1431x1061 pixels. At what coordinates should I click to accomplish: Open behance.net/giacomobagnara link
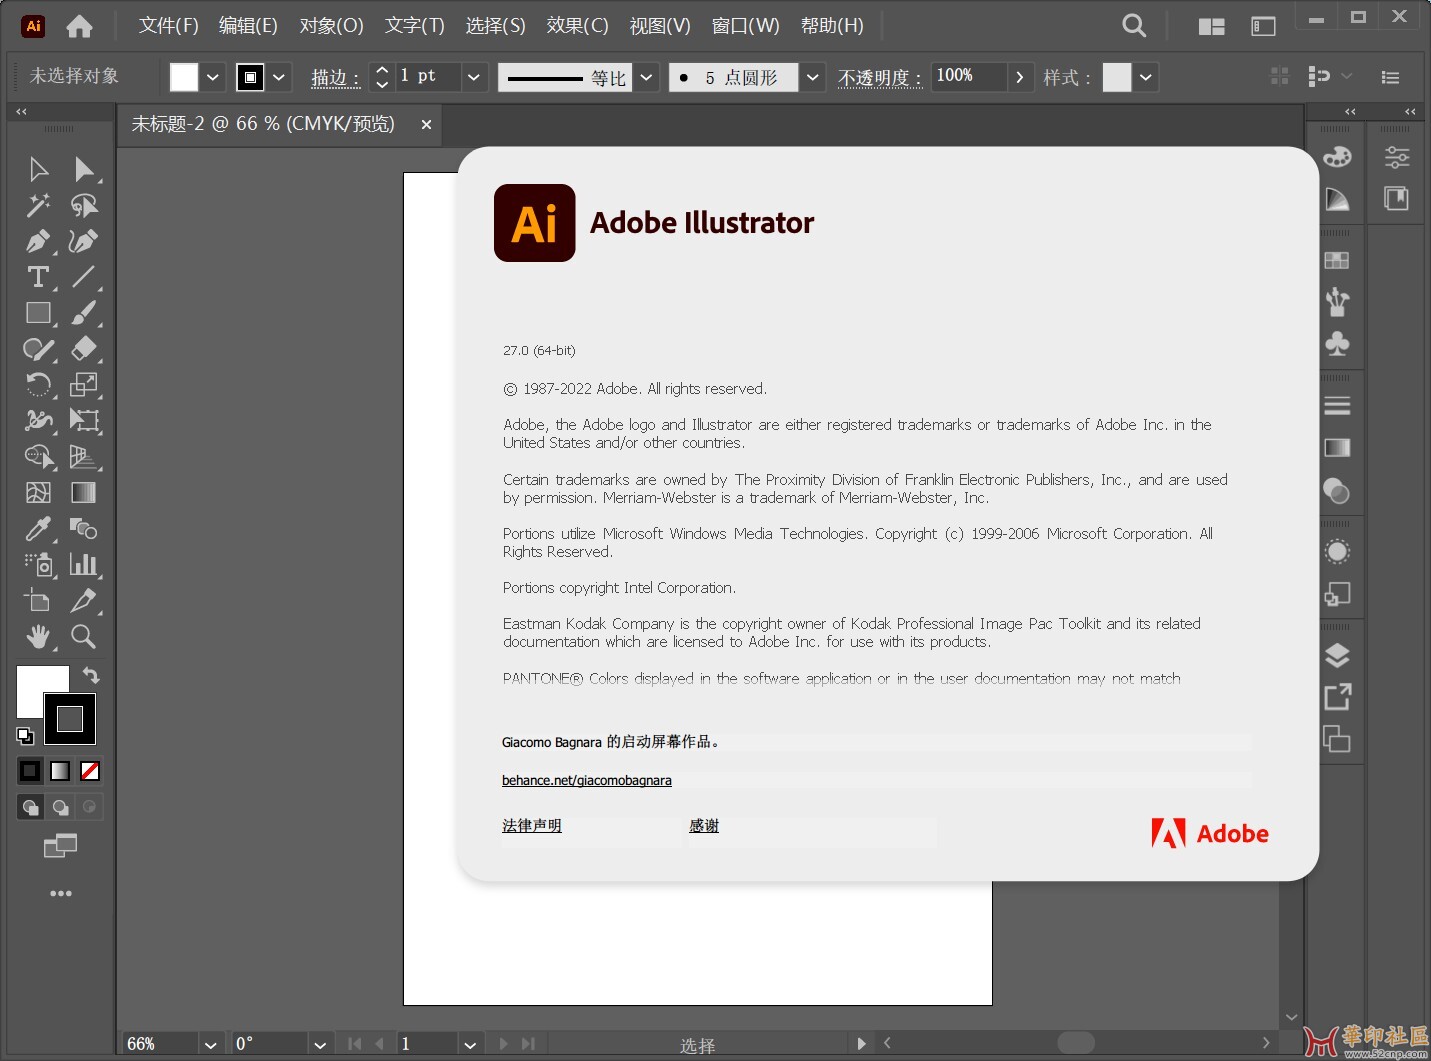click(x=587, y=780)
